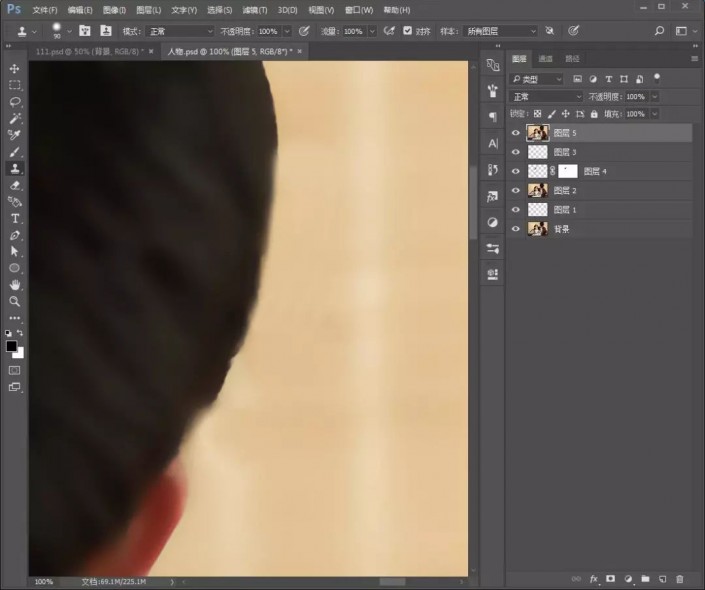The width and height of the screenshot is (705, 590).
Task: Select the Brush tool
Action: 14,152
